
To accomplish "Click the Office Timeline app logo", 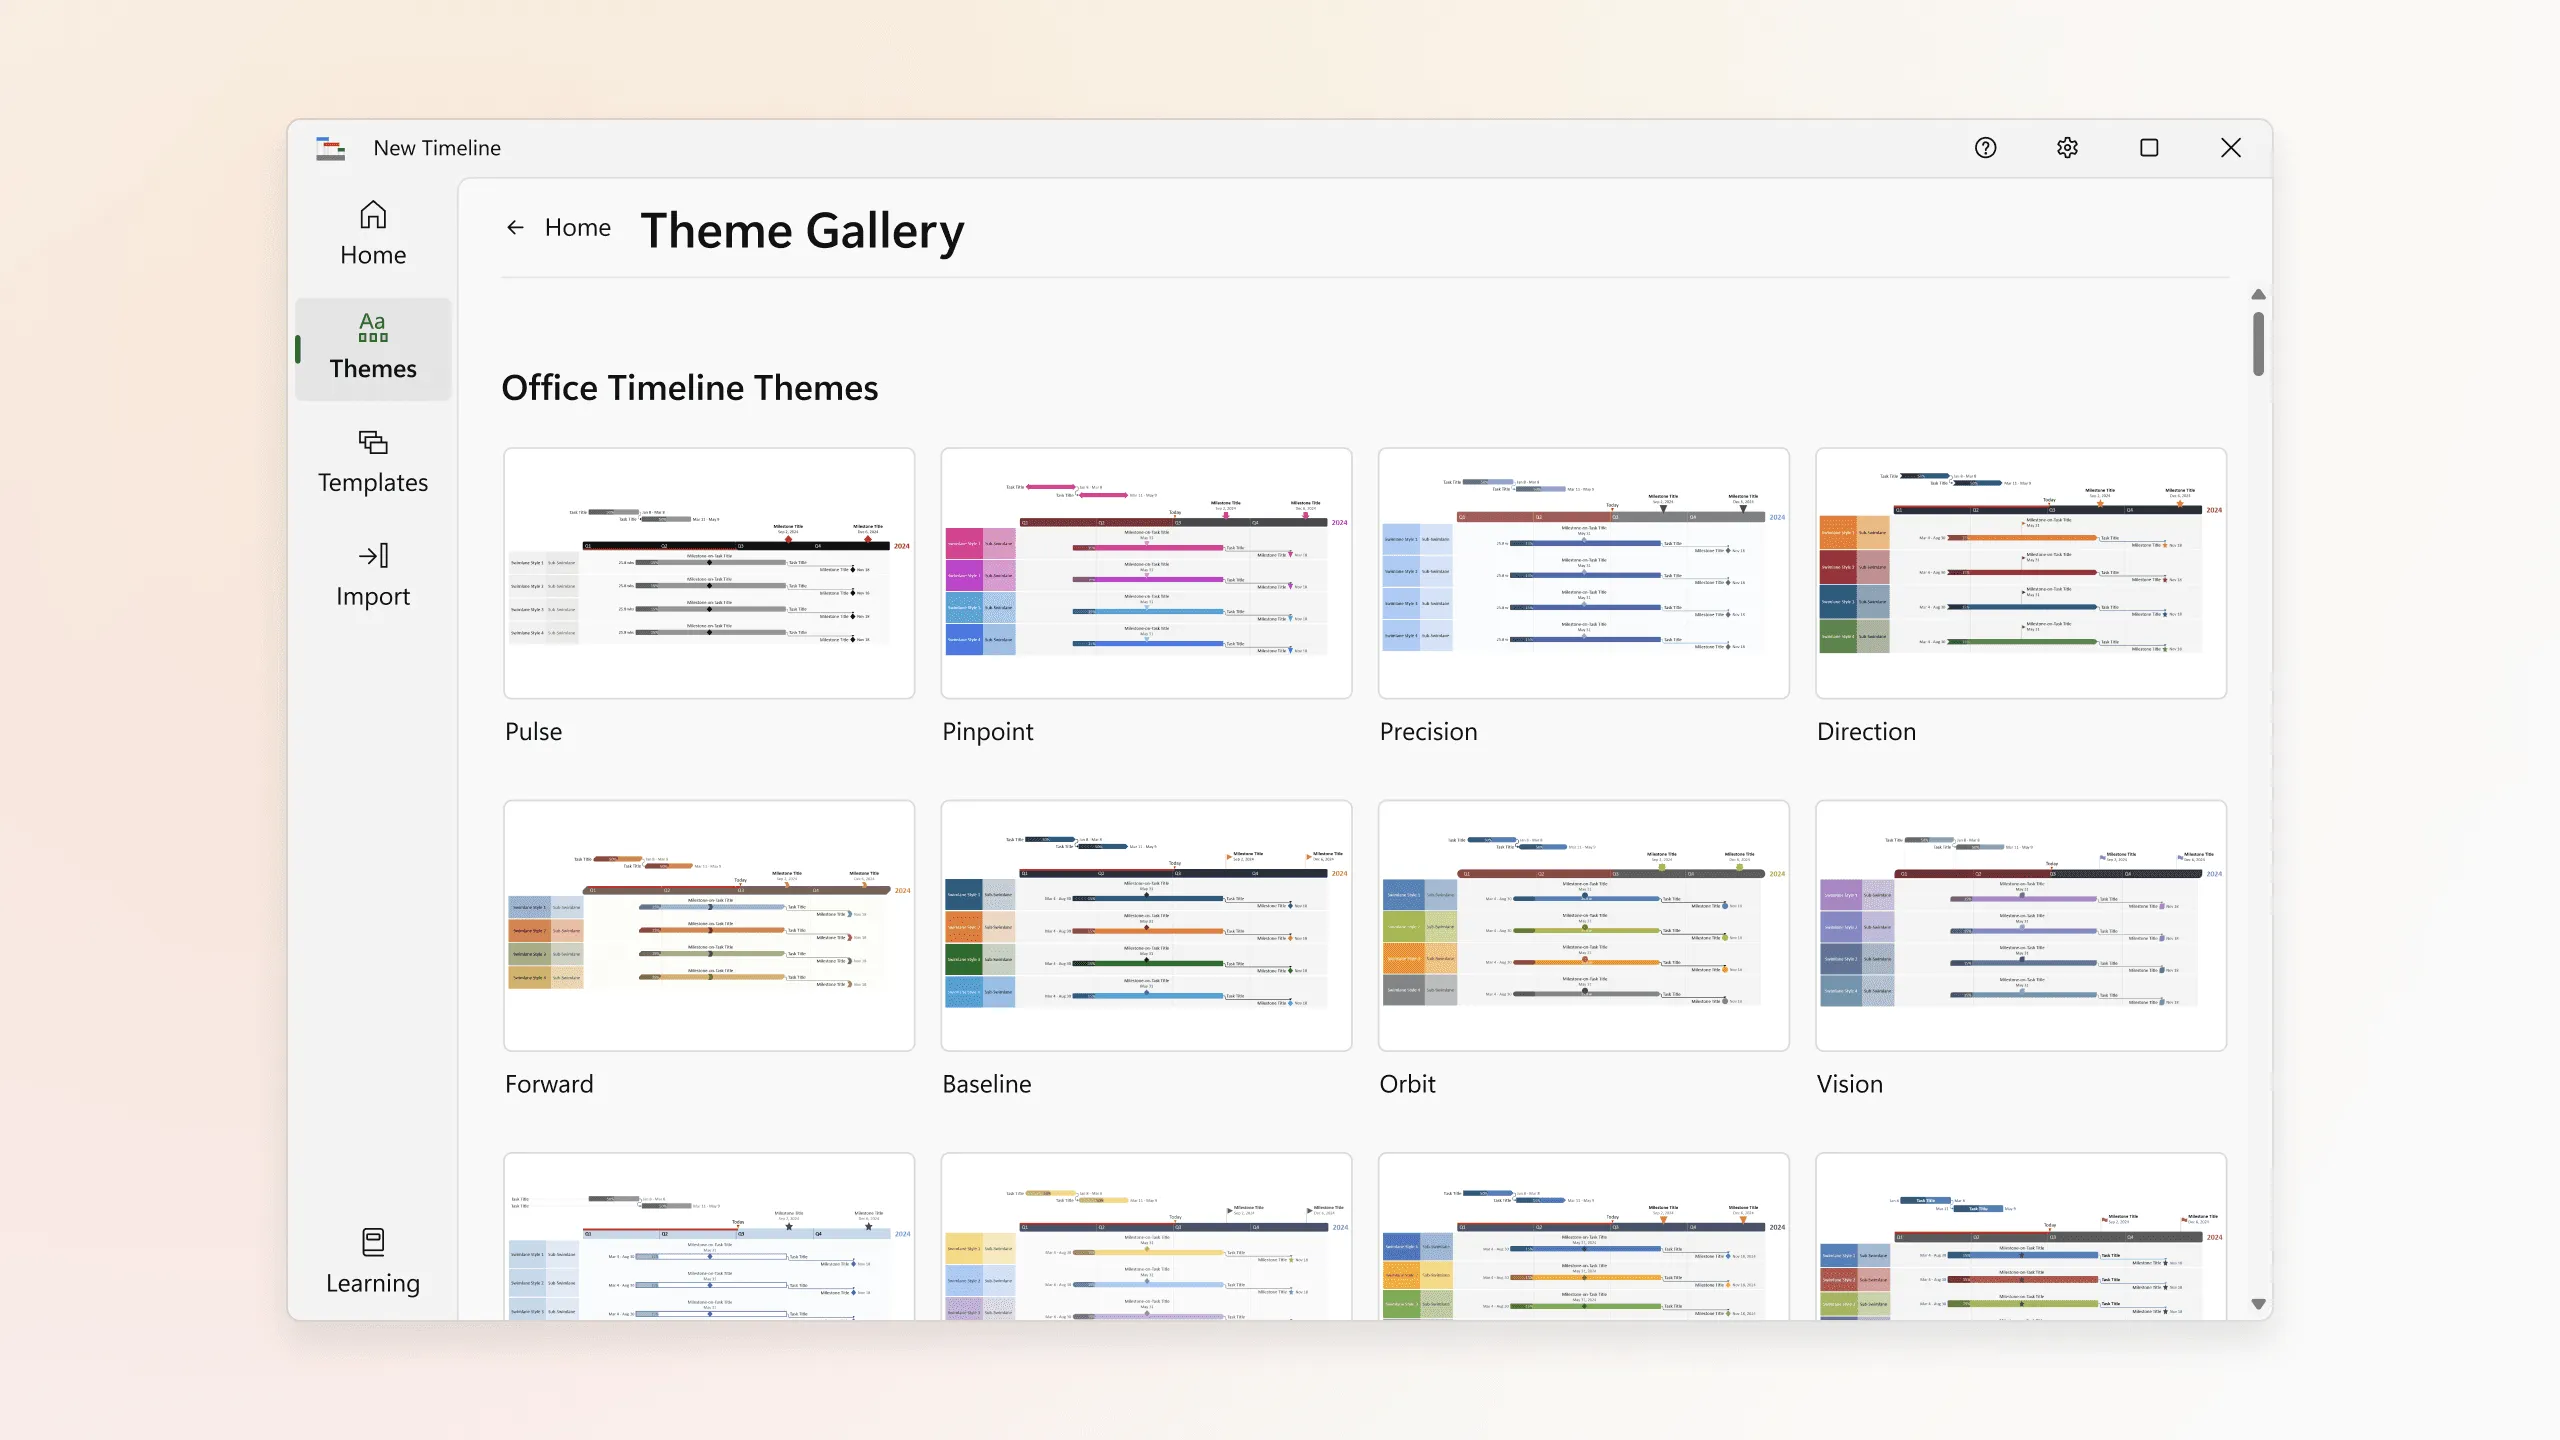I will tap(330, 148).
